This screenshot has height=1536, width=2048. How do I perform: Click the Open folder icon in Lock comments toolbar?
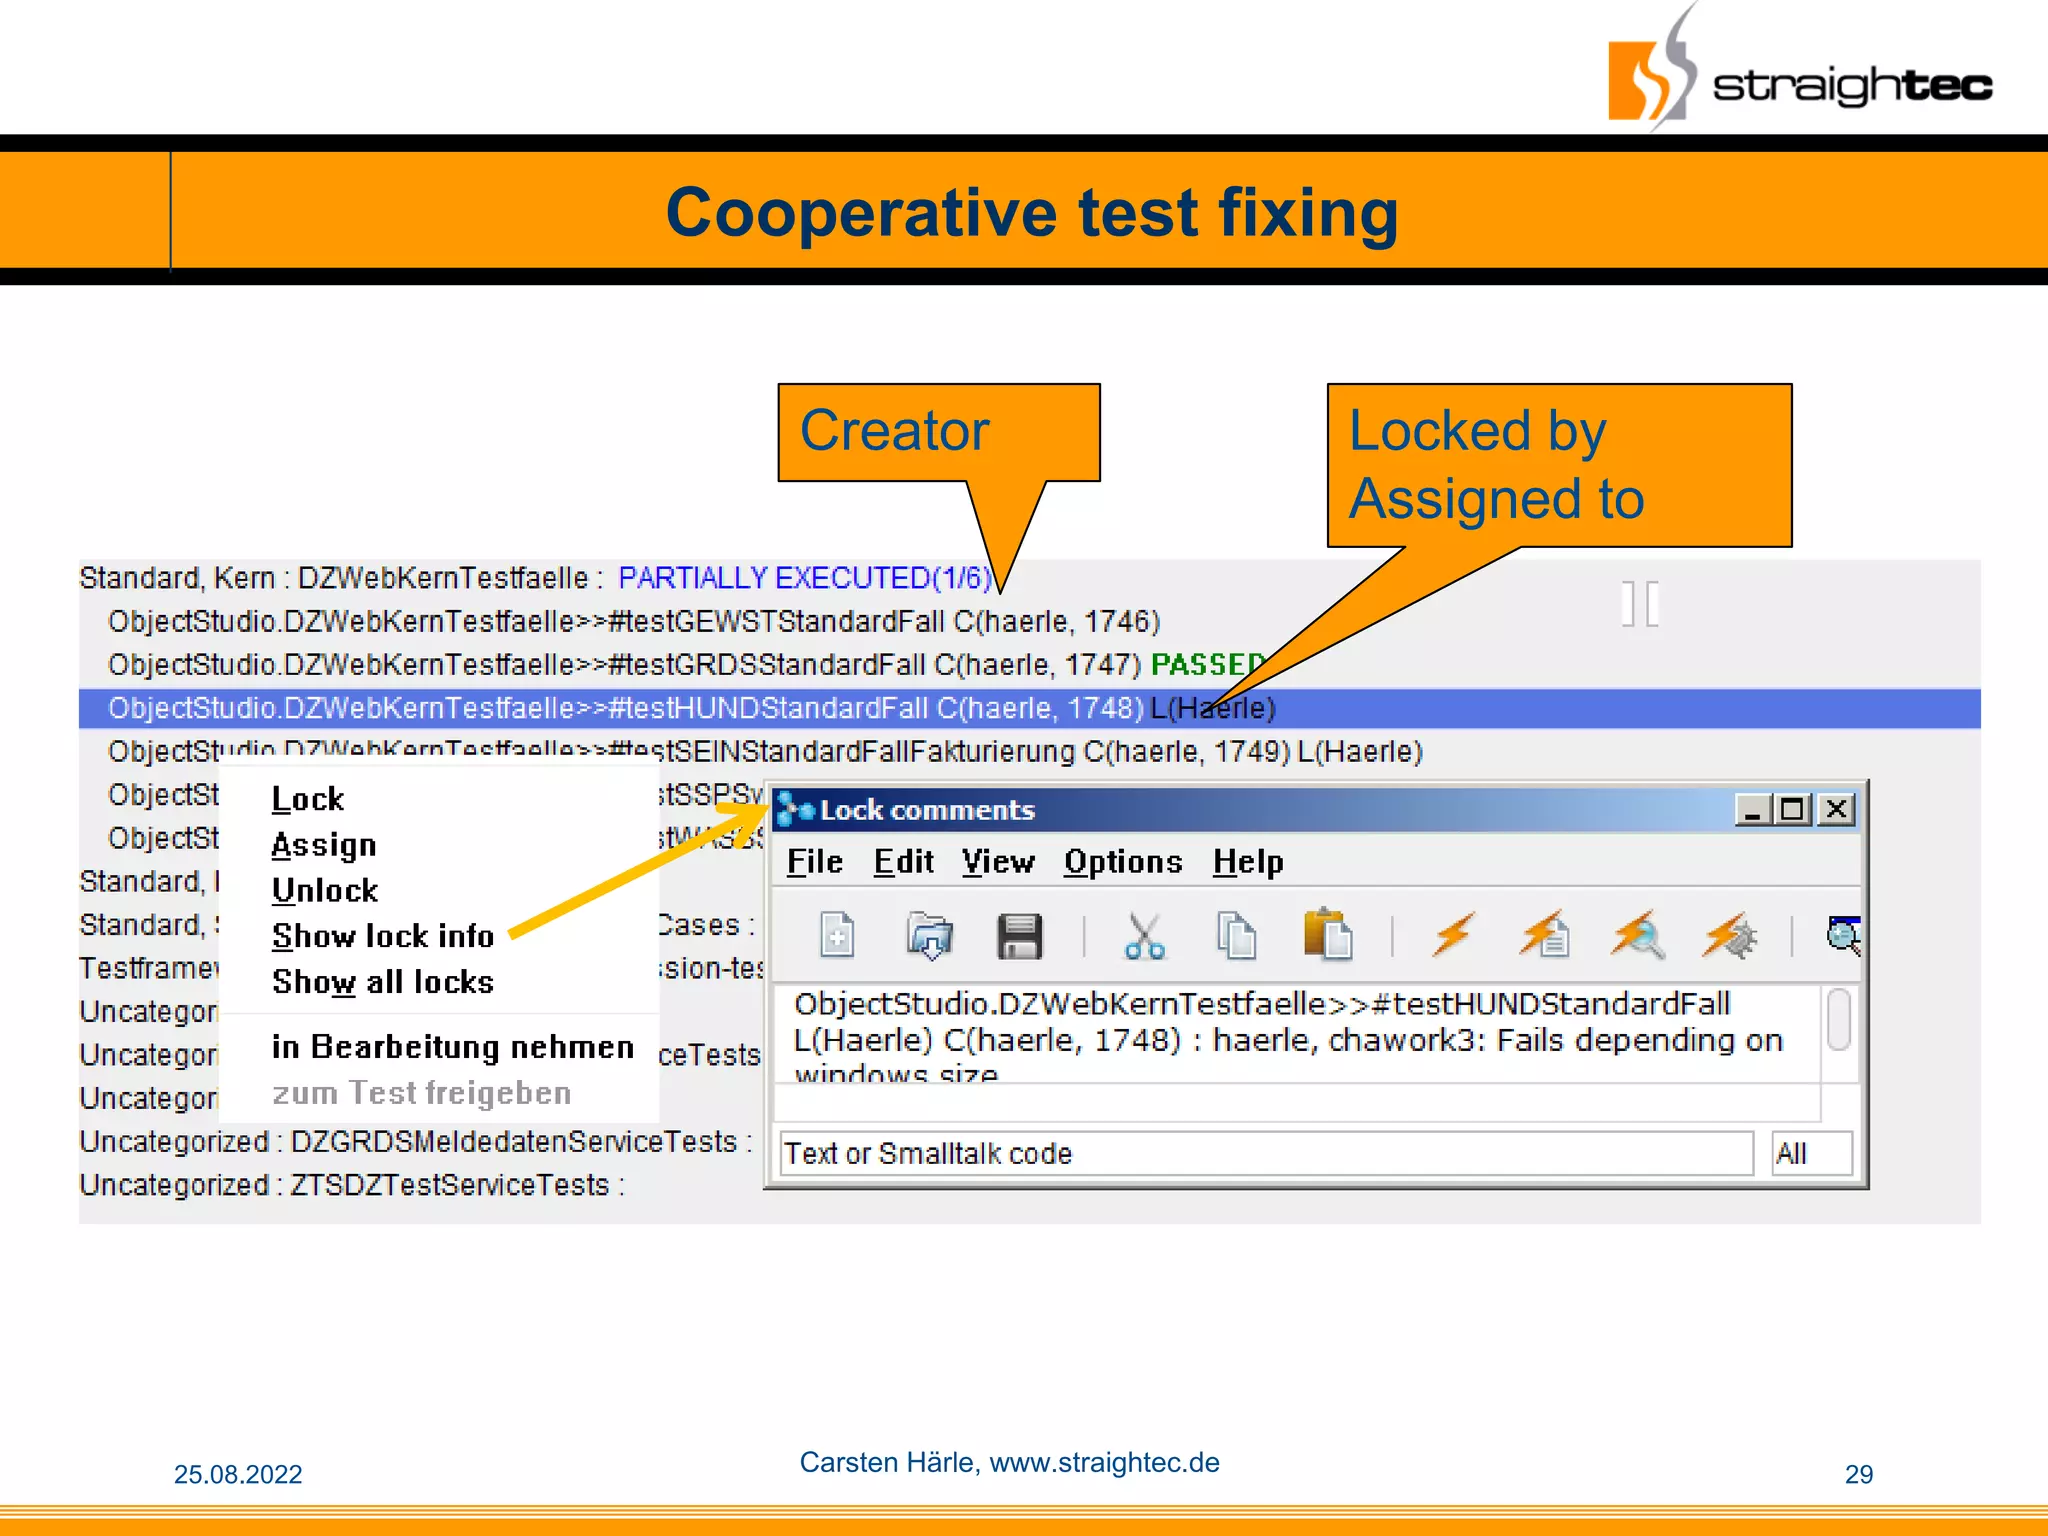[x=929, y=936]
